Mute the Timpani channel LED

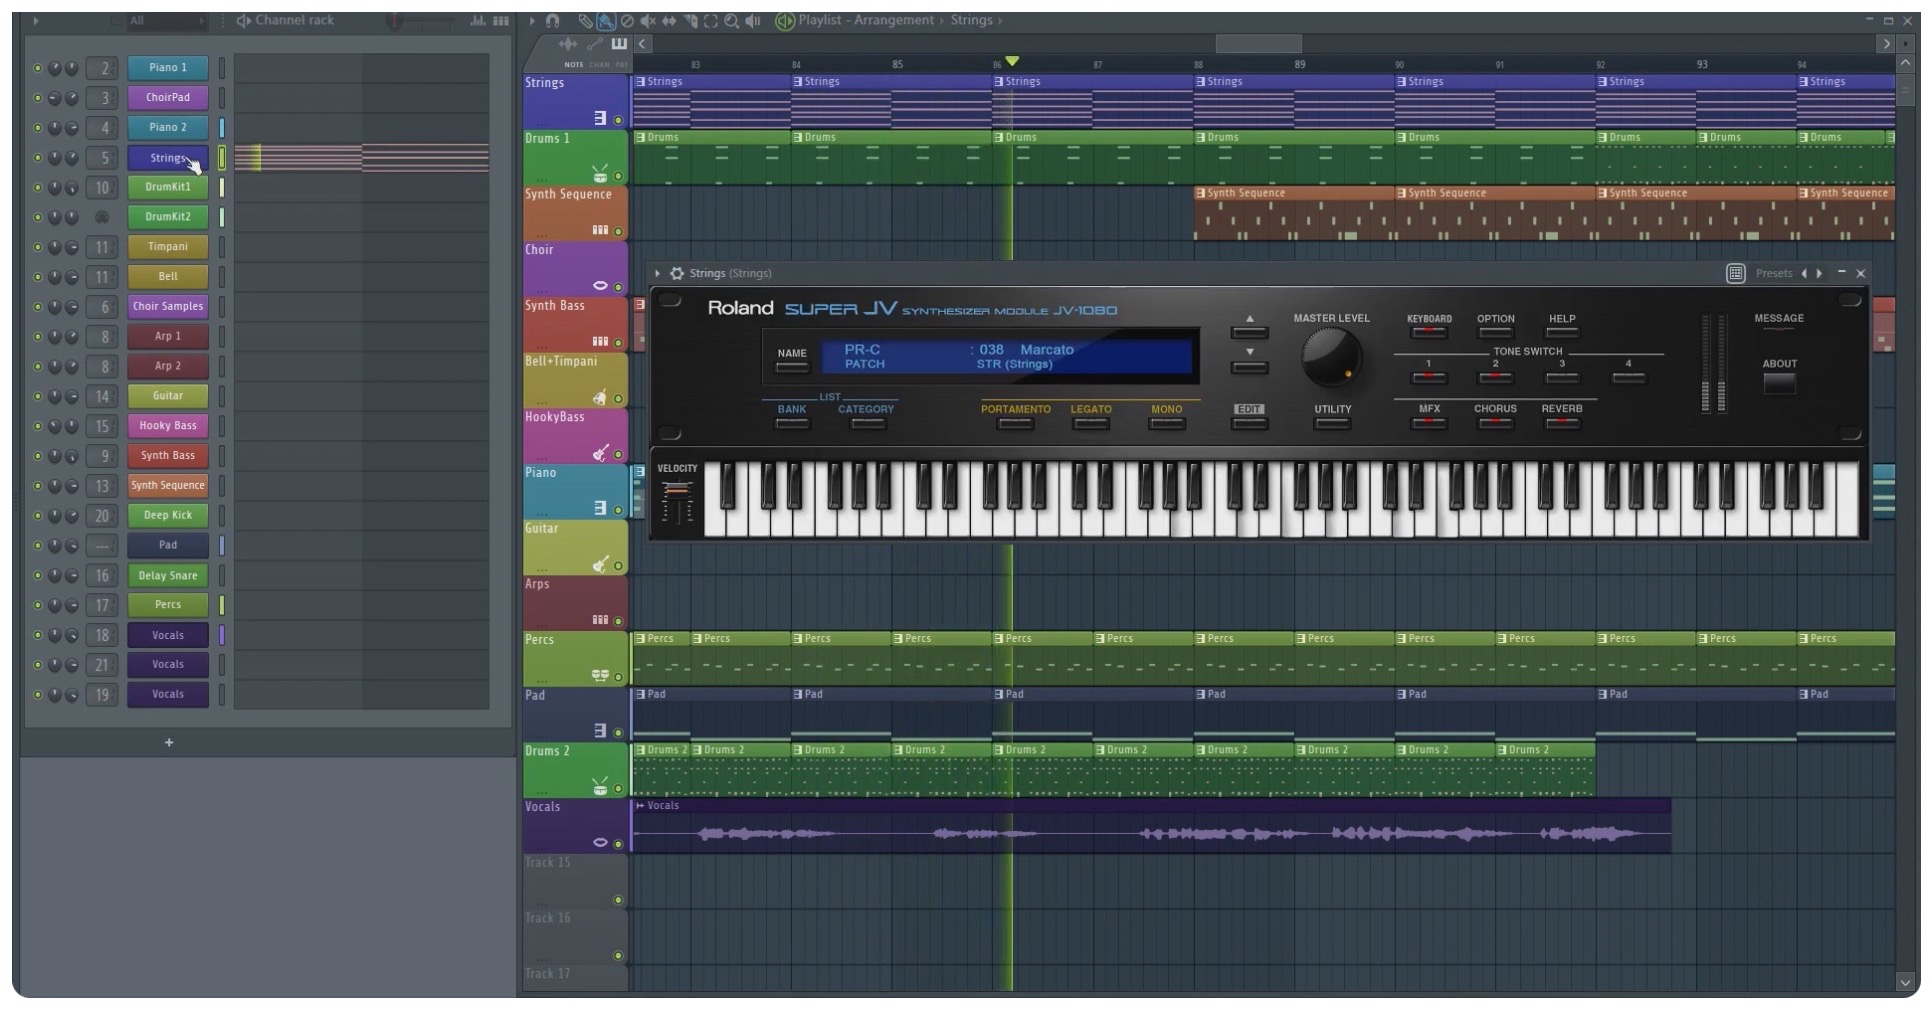click(x=38, y=247)
